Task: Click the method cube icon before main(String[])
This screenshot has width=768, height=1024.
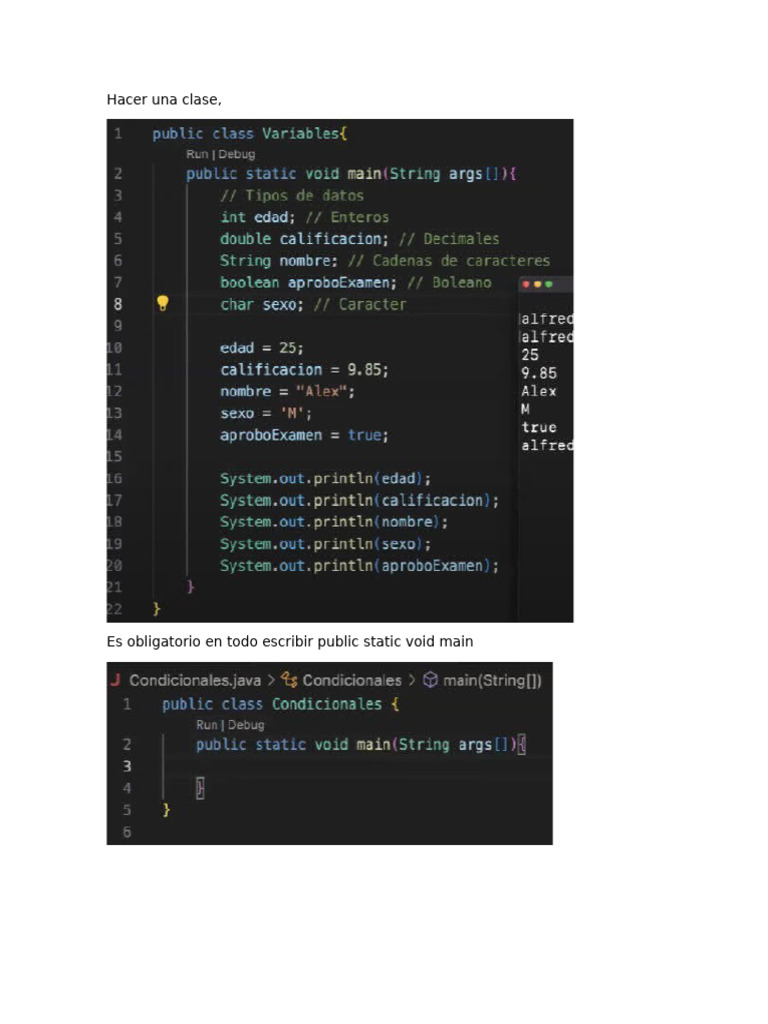Action: 430,680
